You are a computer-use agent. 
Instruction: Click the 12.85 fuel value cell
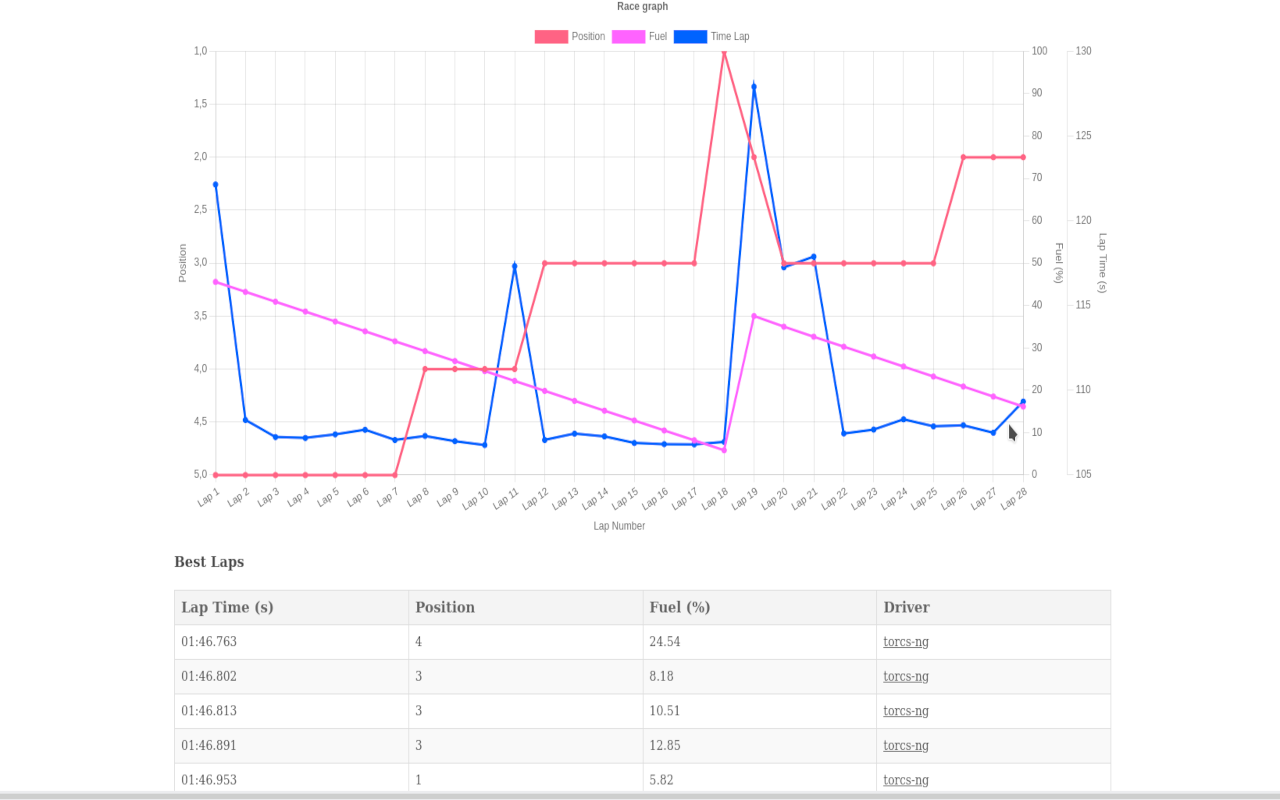tap(760, 745)
